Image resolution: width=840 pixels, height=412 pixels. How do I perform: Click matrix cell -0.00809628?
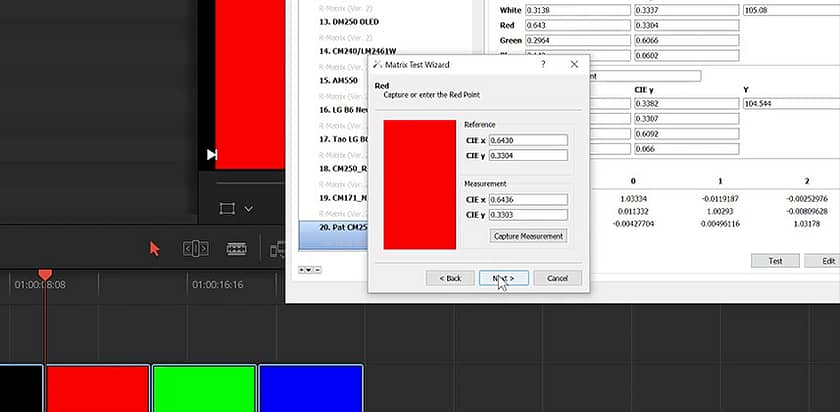click(807, 211)
